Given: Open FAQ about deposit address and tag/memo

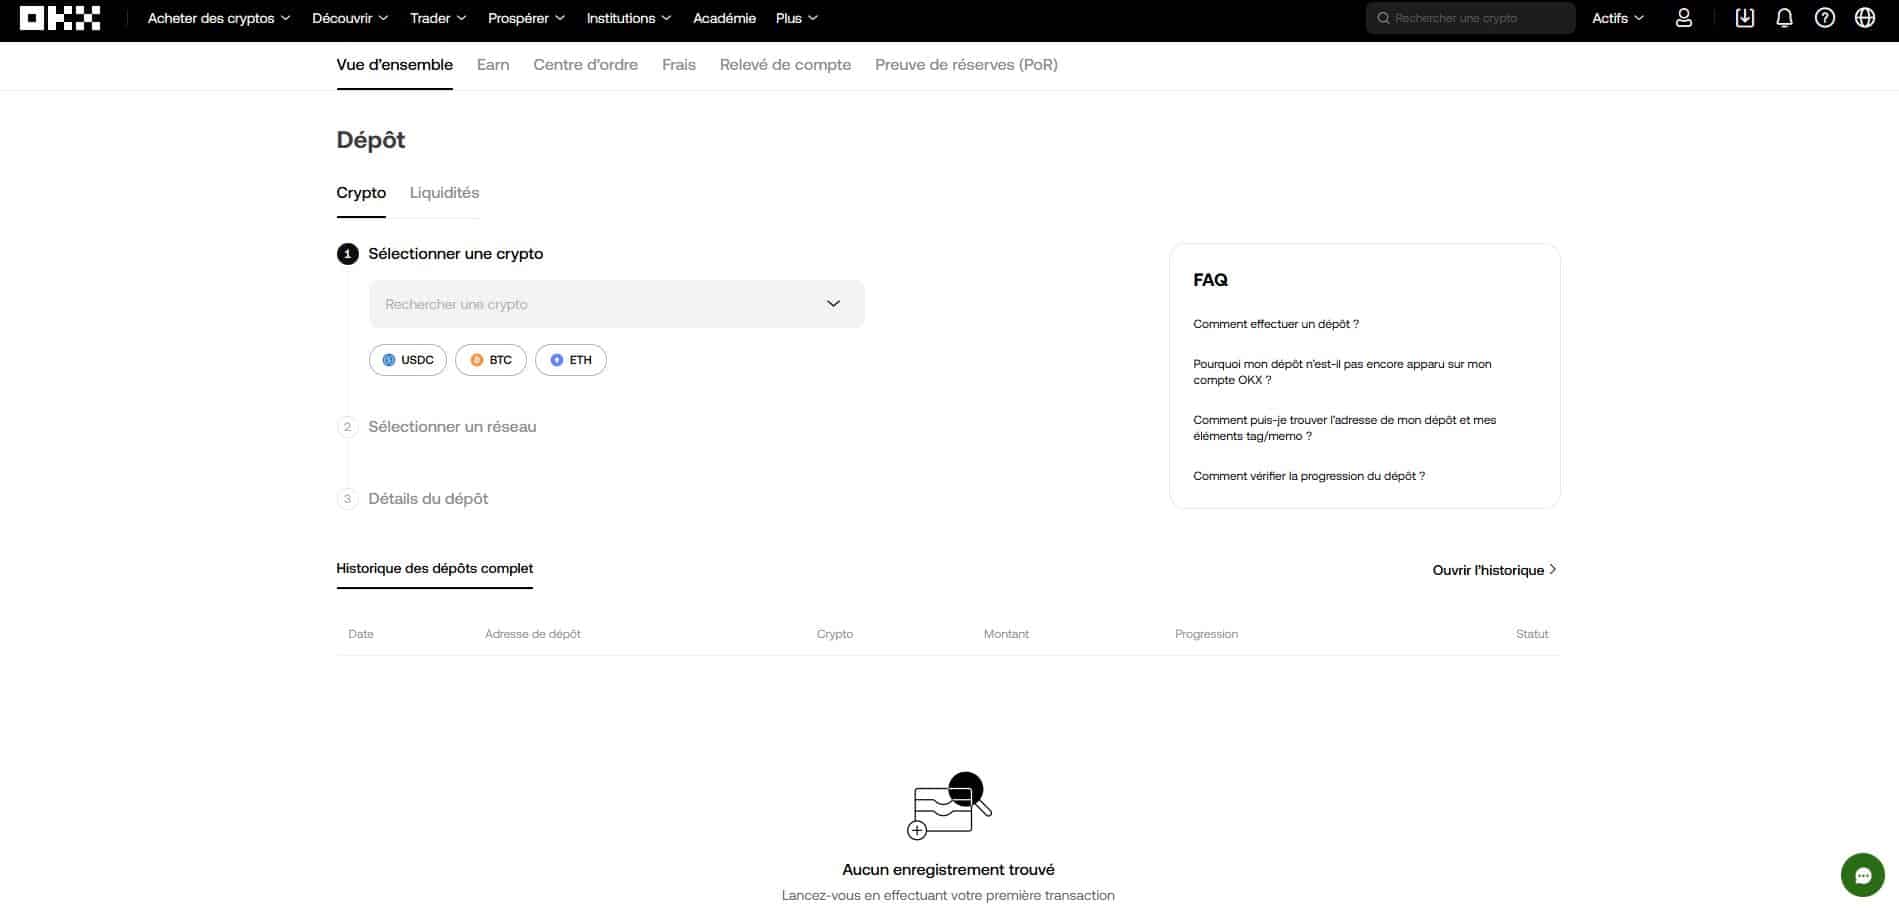Looking at the screenshot, I should pos(1344,428).
